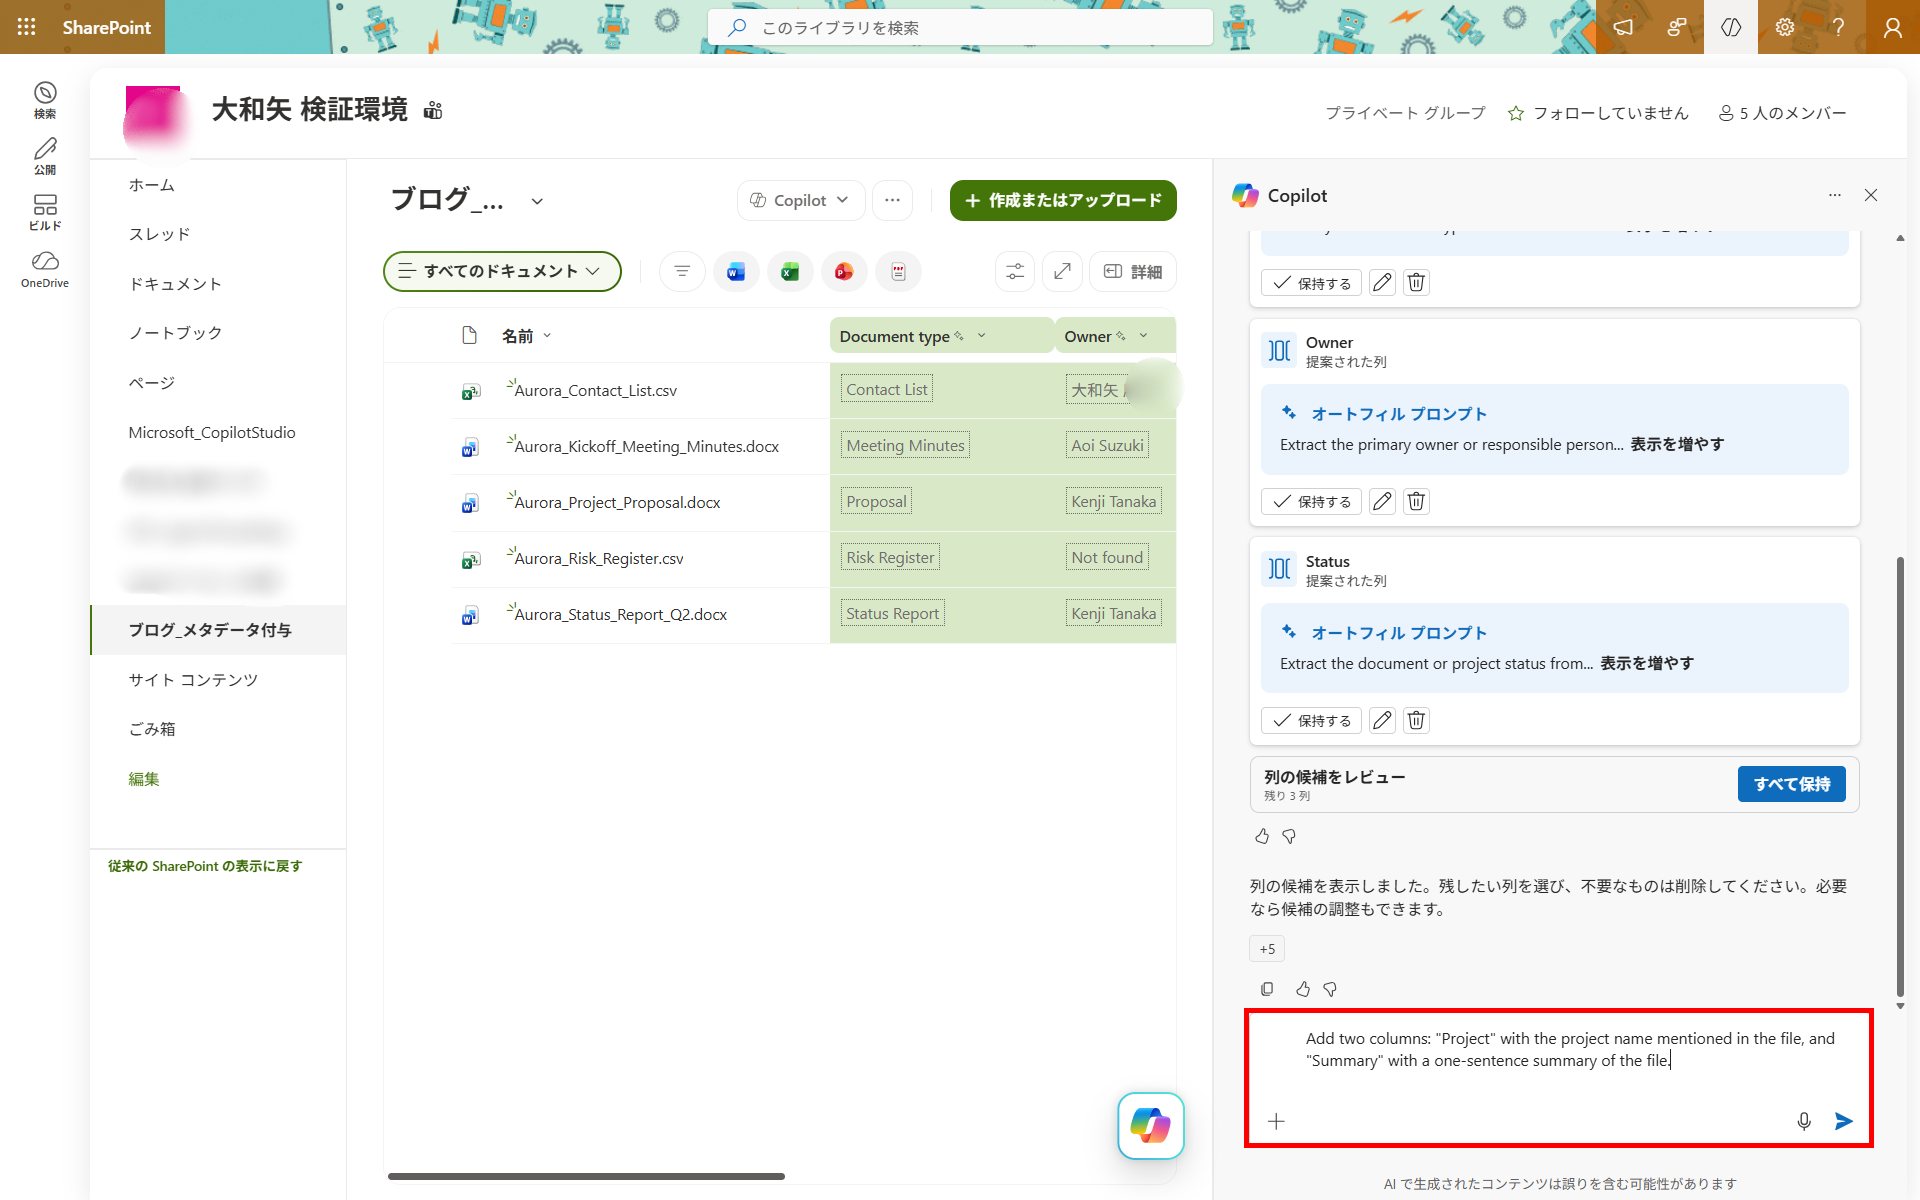Click 従来の SharePoint の表示に戻す link
This screenshot has height=1200, width=1920.
[x=205, y=866]
